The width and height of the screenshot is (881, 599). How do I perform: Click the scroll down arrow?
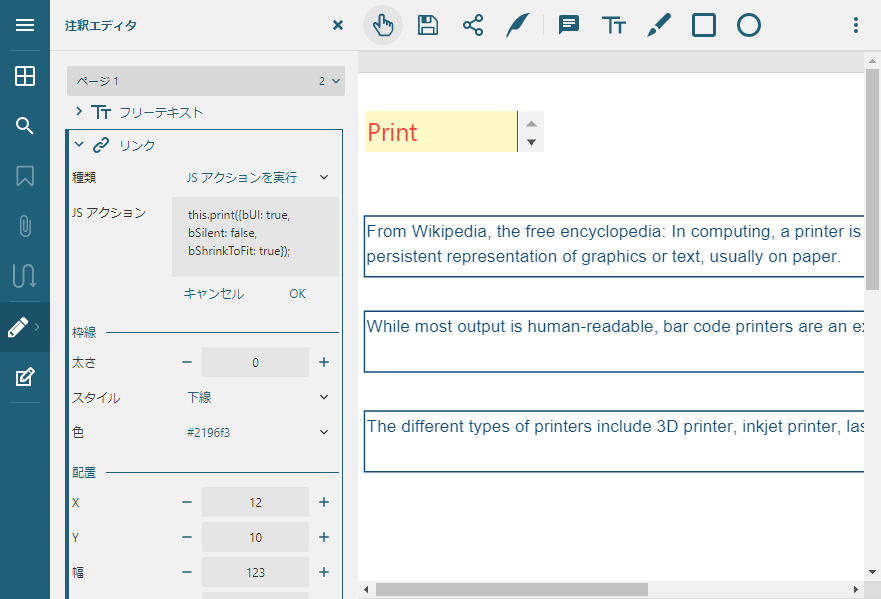coord(872,572)
